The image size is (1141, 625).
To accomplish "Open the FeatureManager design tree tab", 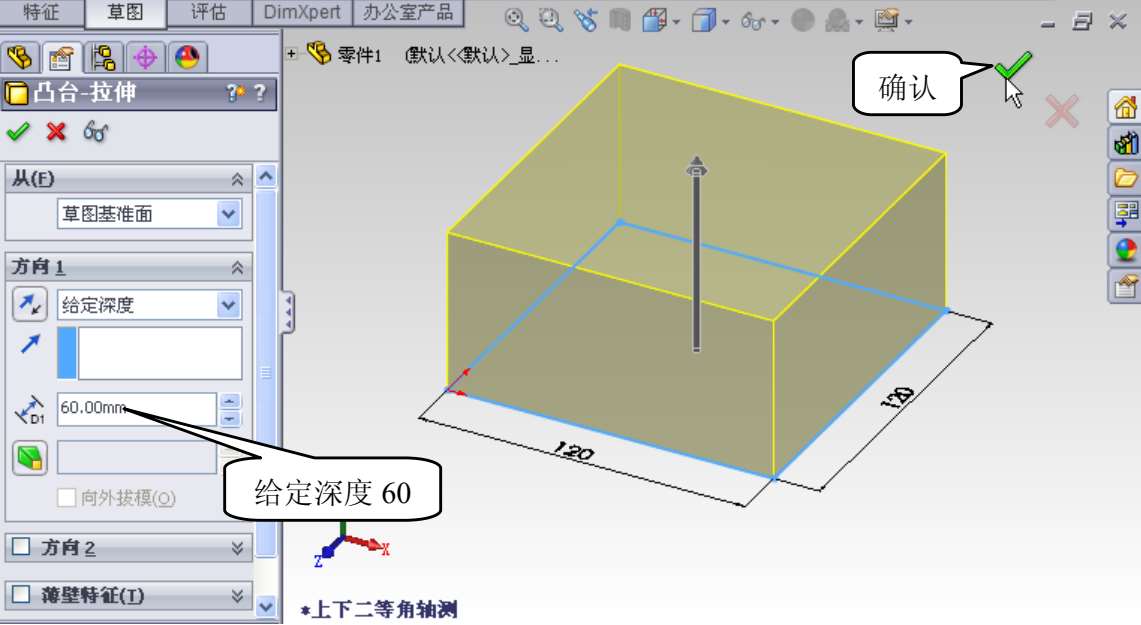I will 23,58.
